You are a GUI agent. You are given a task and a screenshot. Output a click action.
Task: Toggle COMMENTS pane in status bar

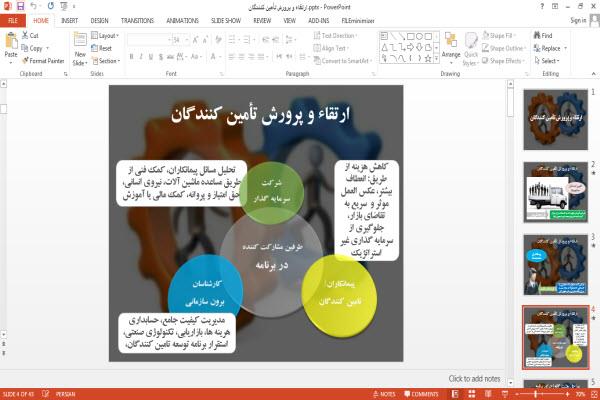(421, 394)
